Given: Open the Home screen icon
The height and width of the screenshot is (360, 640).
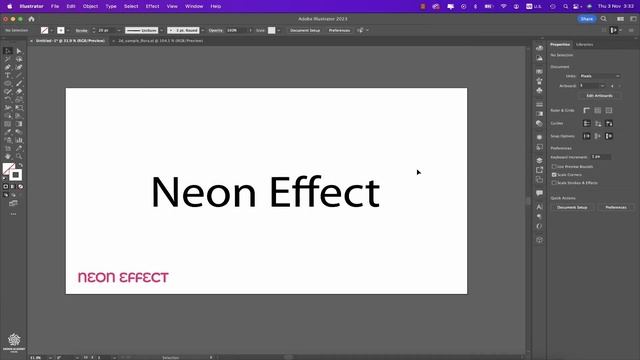Looking at the screenshot, I should 31,19.
